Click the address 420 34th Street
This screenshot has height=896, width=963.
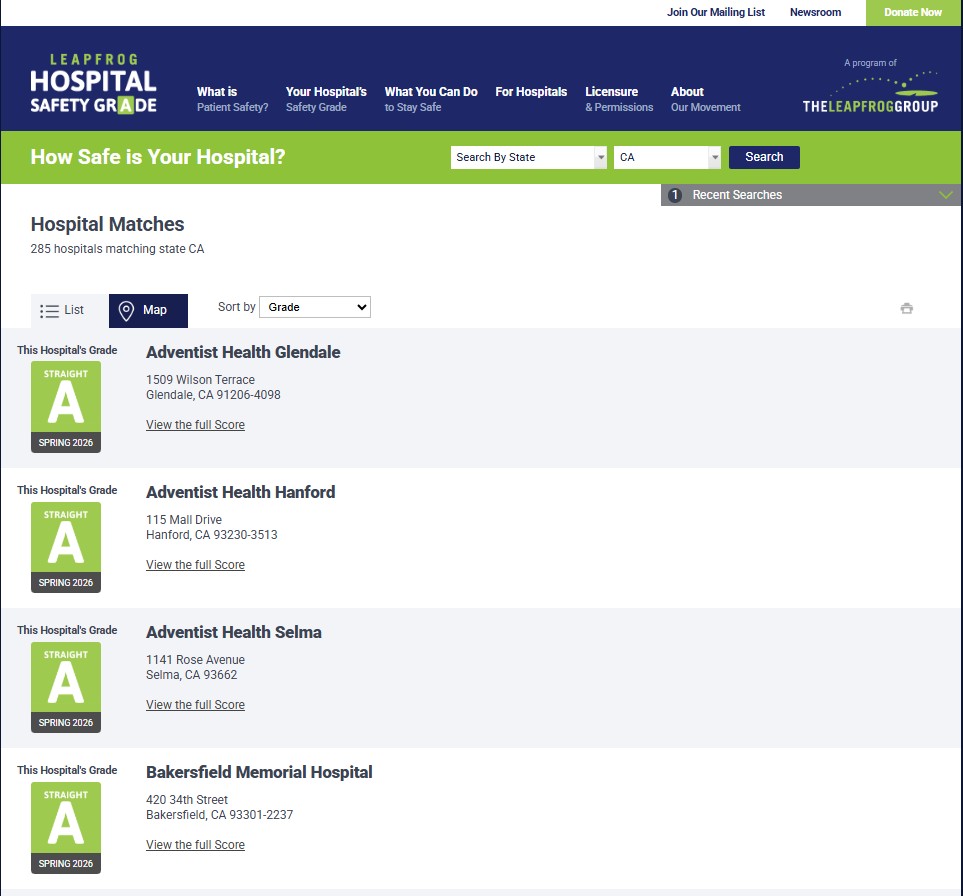tap(187, 800)
